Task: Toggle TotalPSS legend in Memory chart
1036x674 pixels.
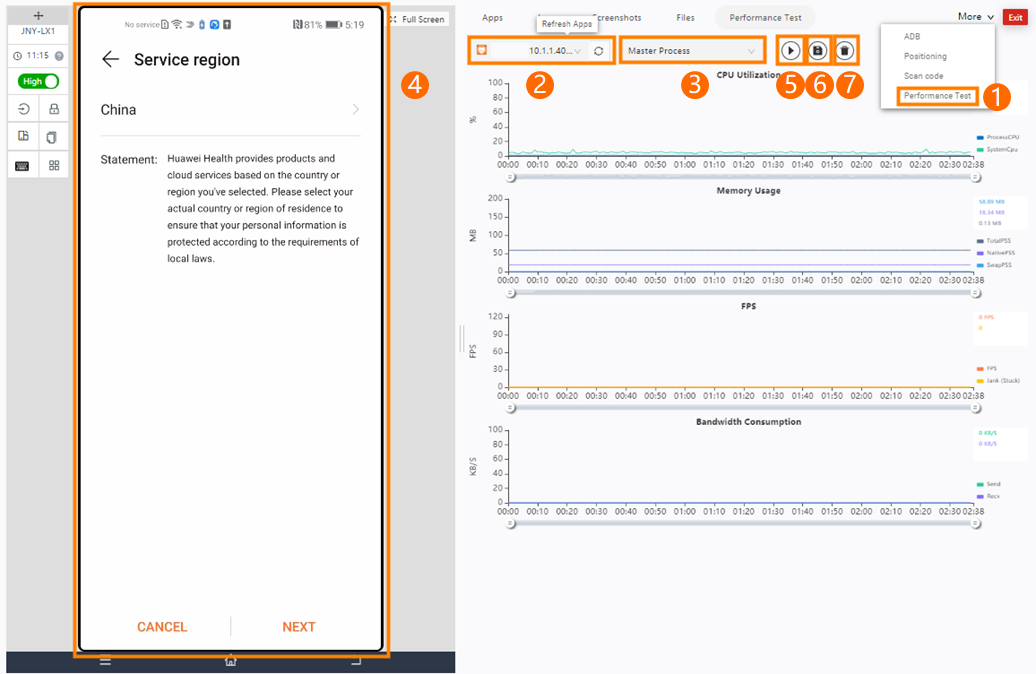Action: [x=994, y=241]
